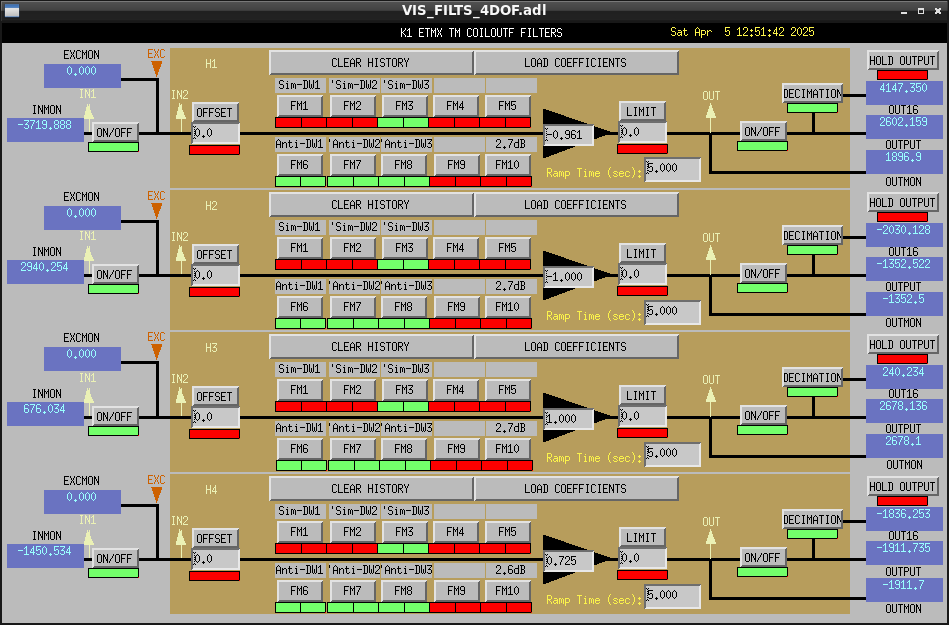Click the orange EXC arrow in H2 row
Image resolution: width=949 pixels, height=625 pixels.
[156, 210]
